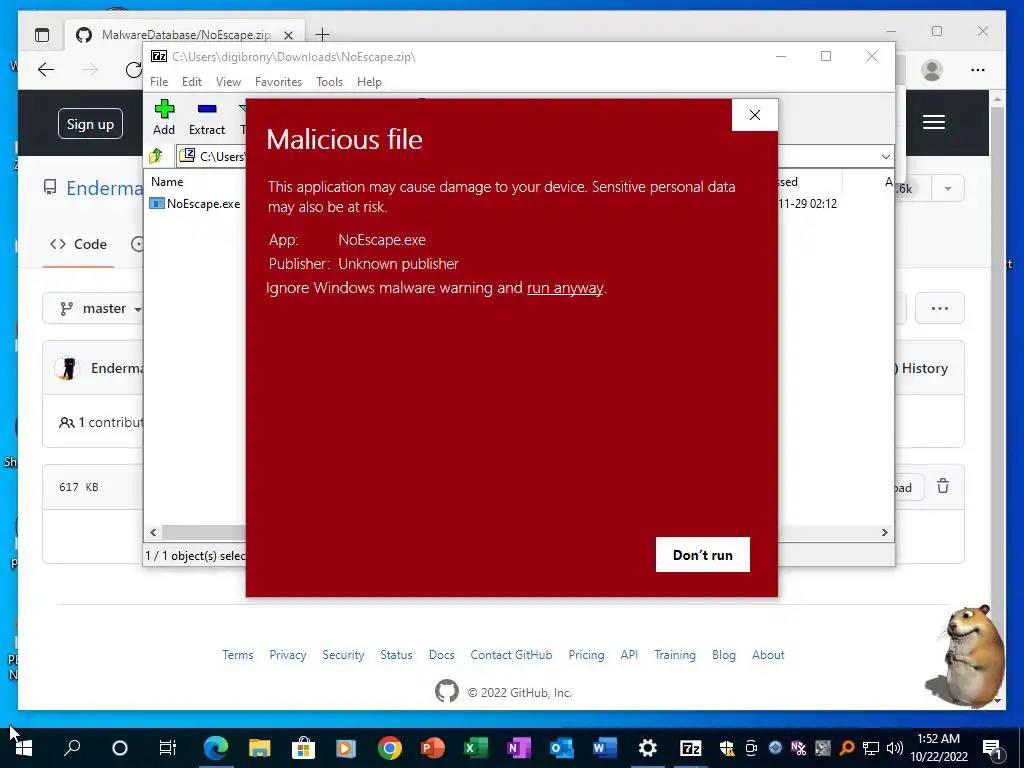Open the Blog footer link

(724, 655)
